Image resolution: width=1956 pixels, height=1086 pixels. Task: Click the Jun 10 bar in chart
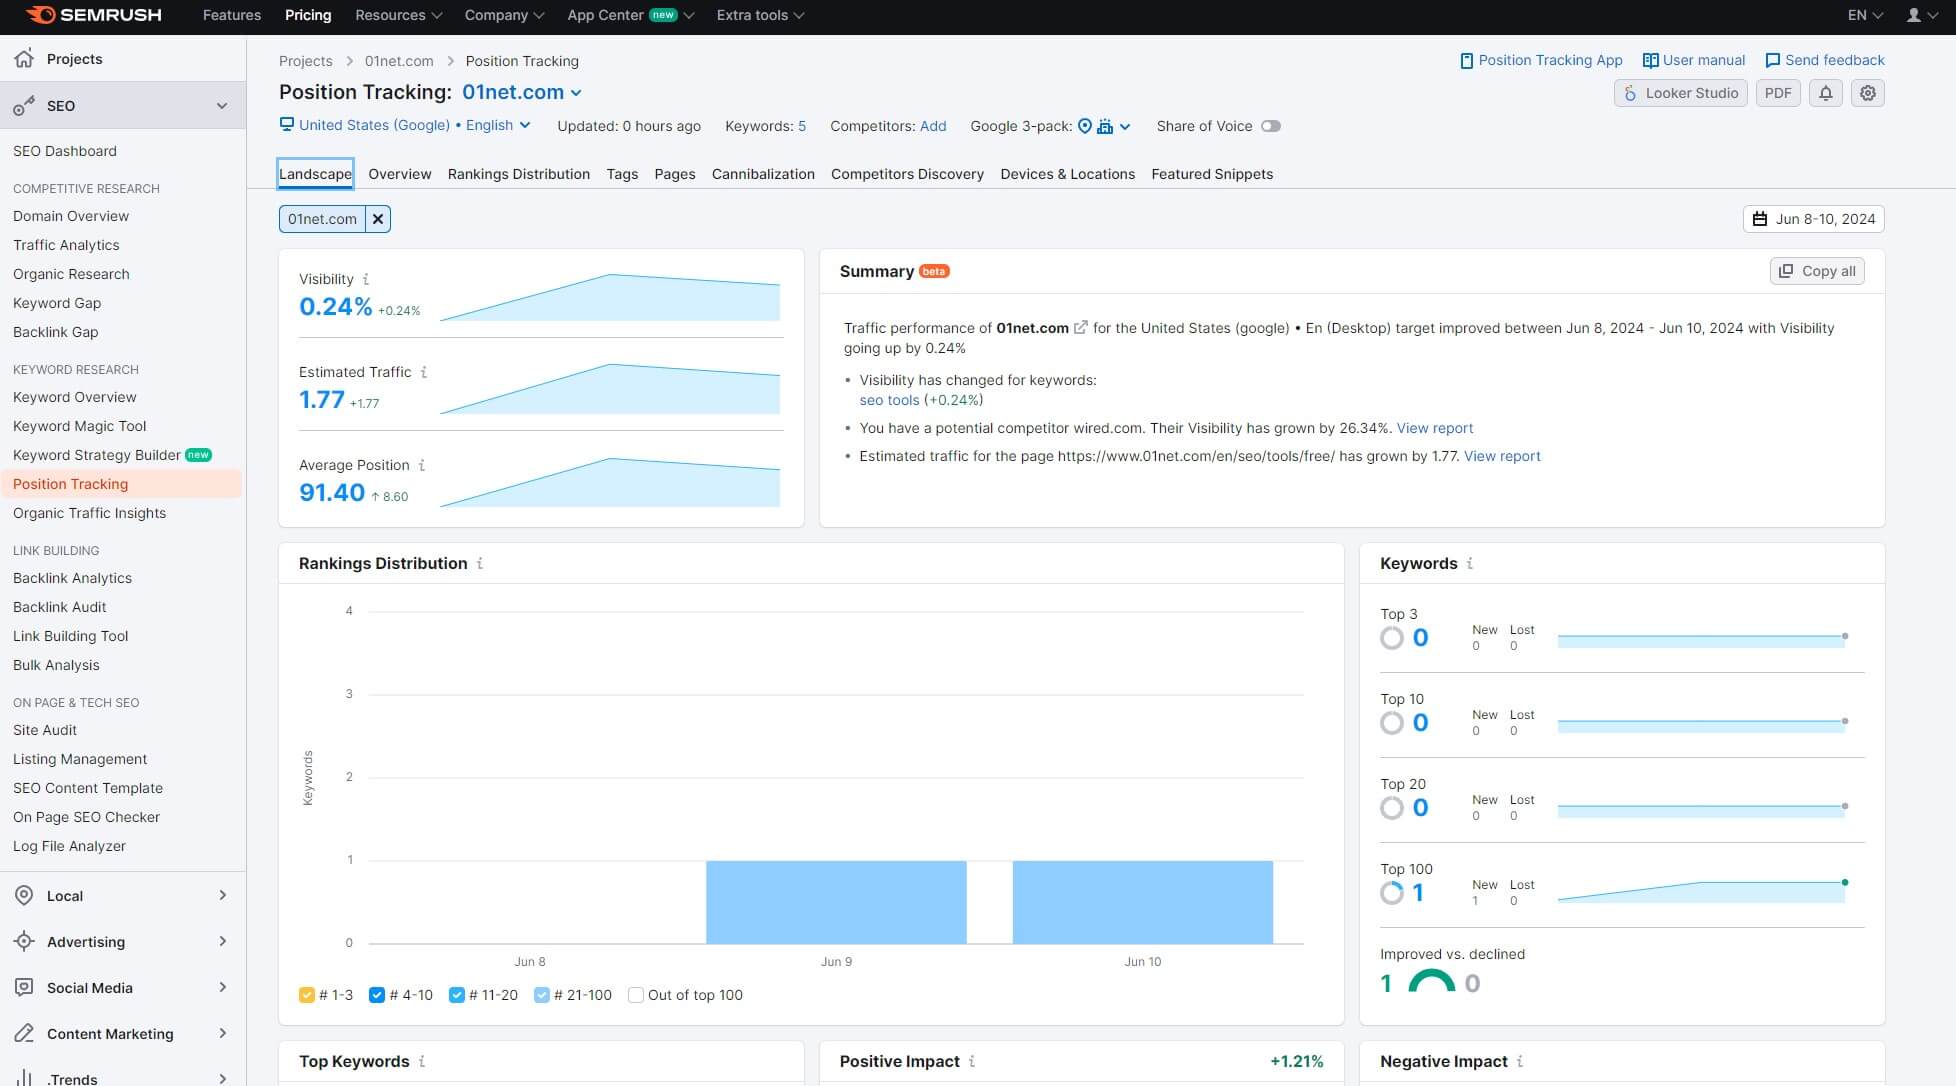[1143, 902]
